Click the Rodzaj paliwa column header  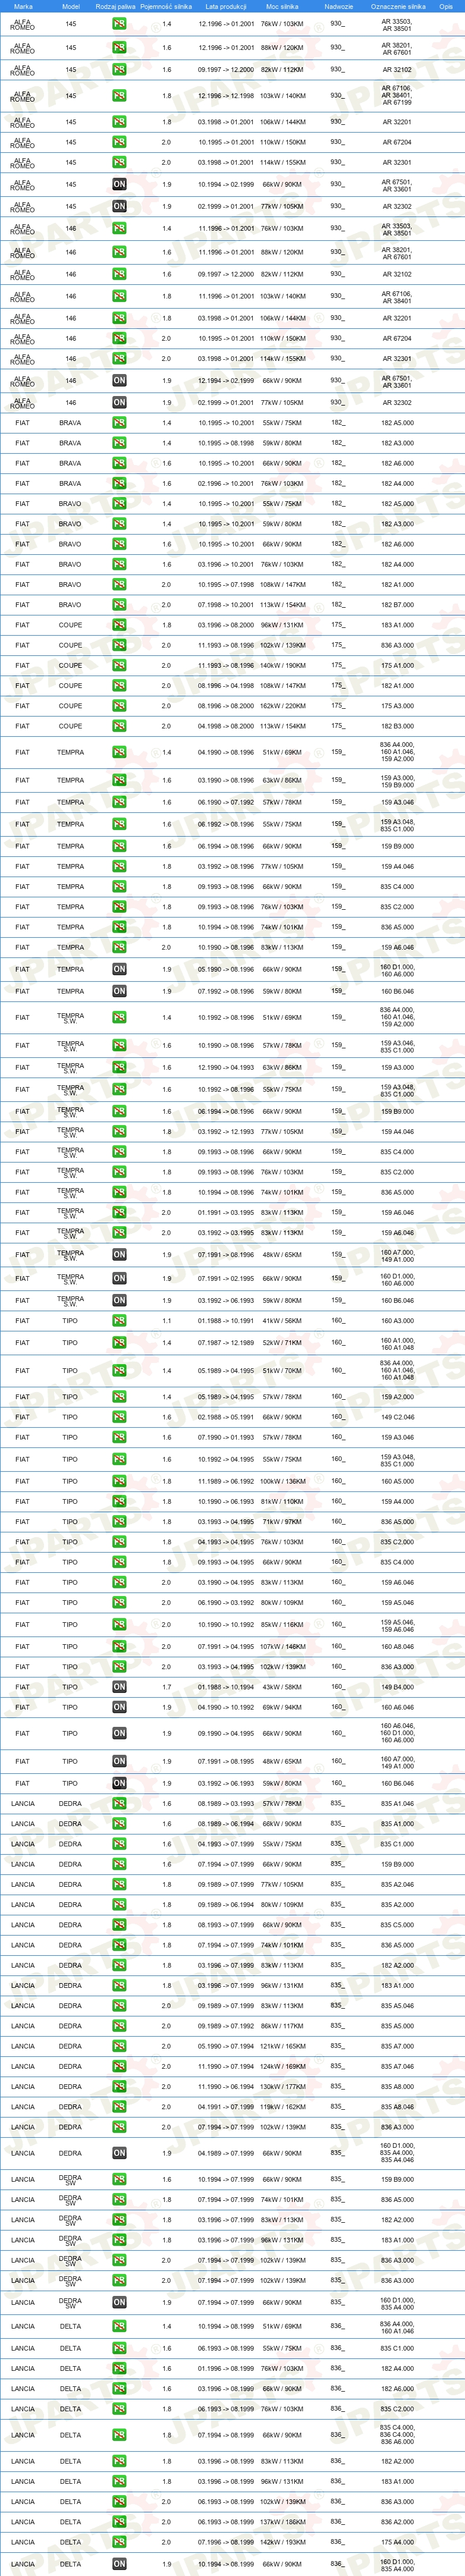click(x=116, y=6)
